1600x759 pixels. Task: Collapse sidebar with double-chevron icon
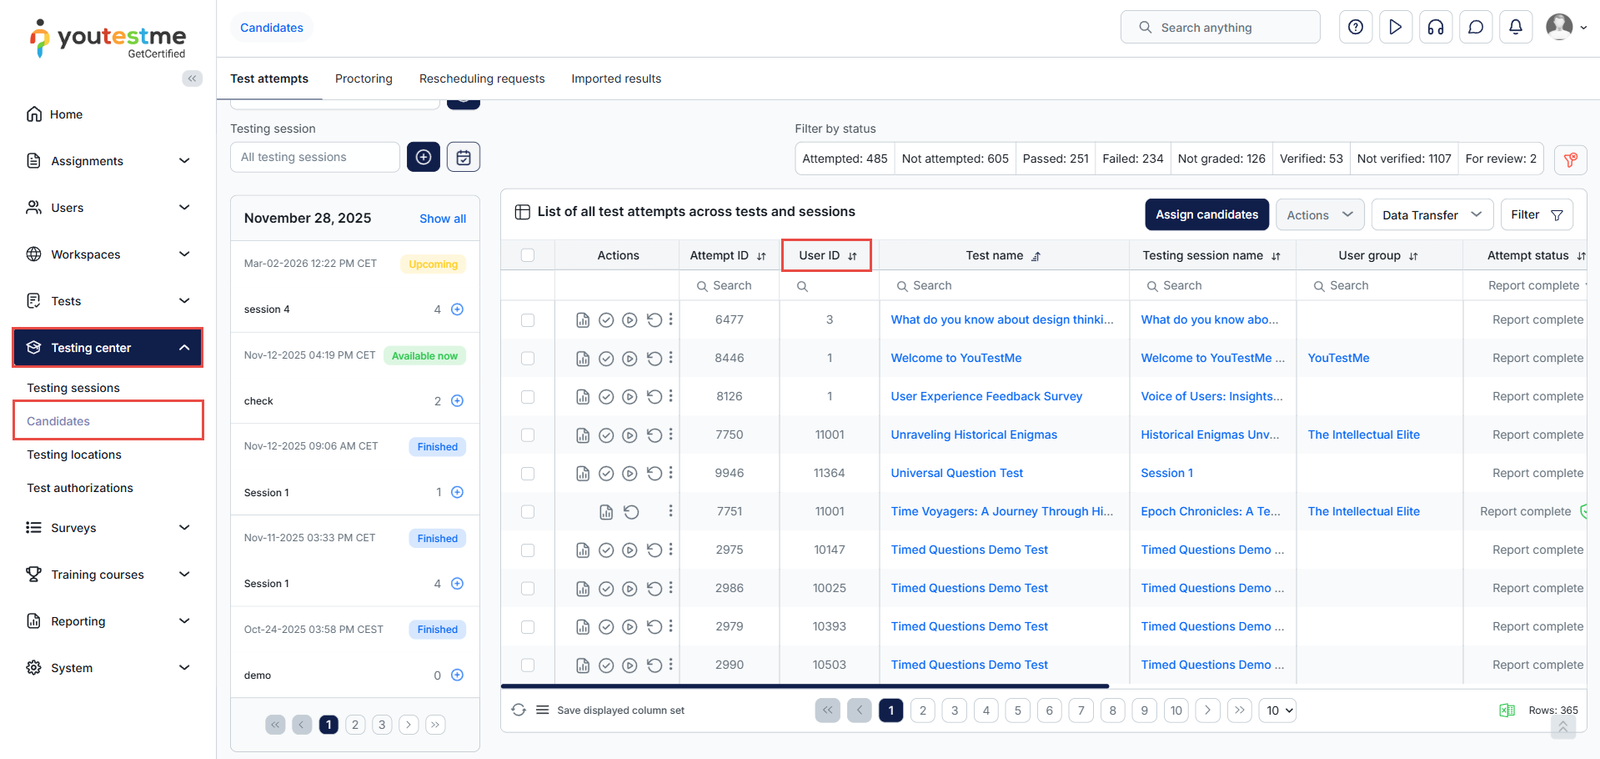(x=192, y=78)
